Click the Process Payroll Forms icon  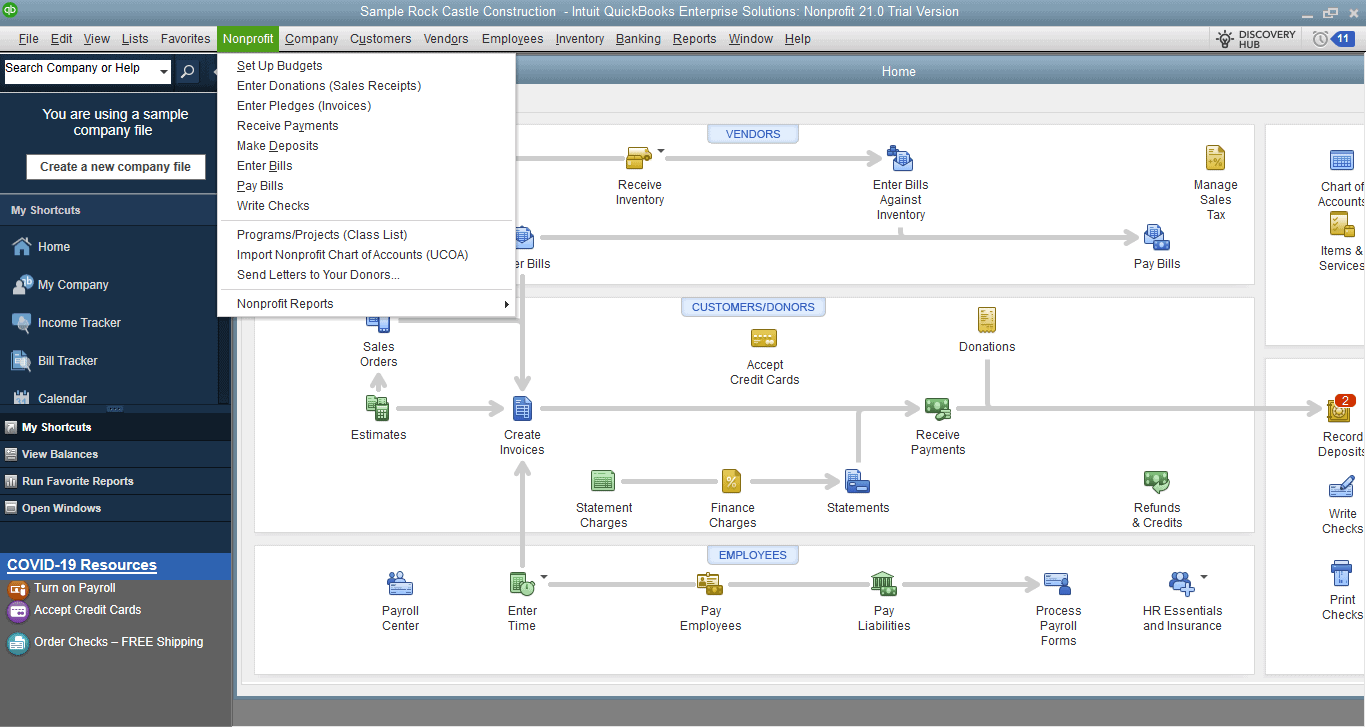[x=1057, y=584]
